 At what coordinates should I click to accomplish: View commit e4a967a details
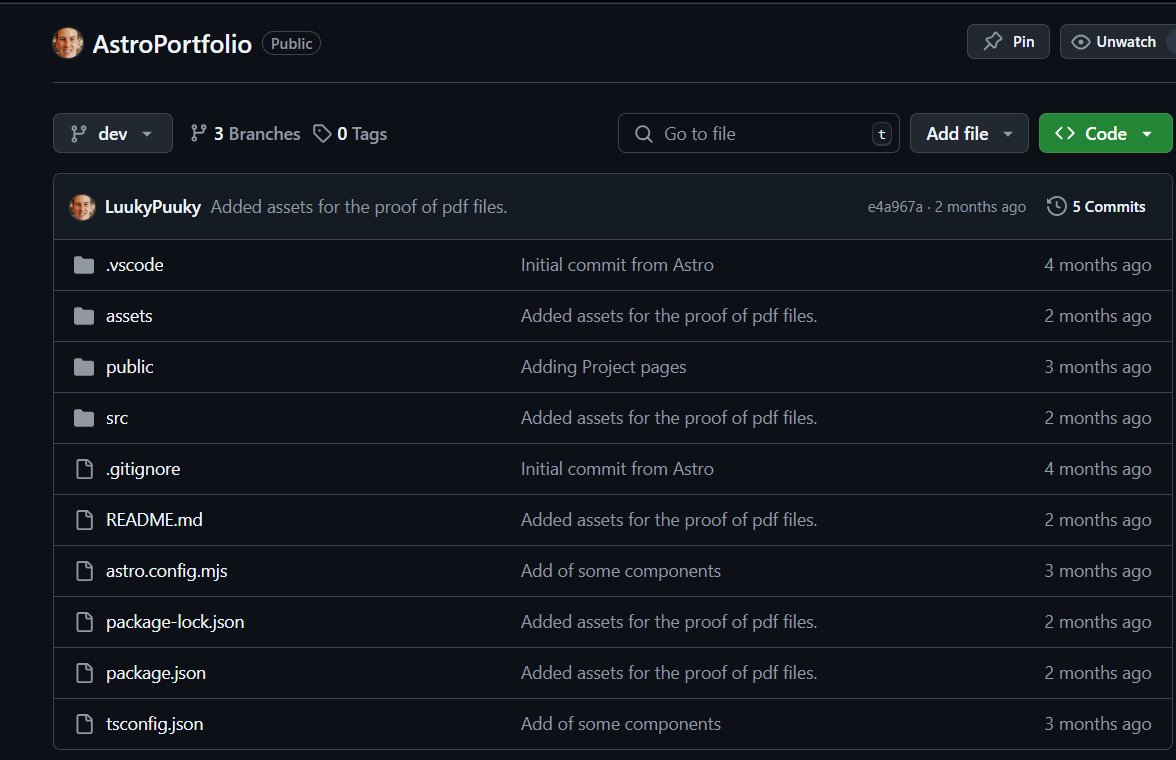coord(895,207)
